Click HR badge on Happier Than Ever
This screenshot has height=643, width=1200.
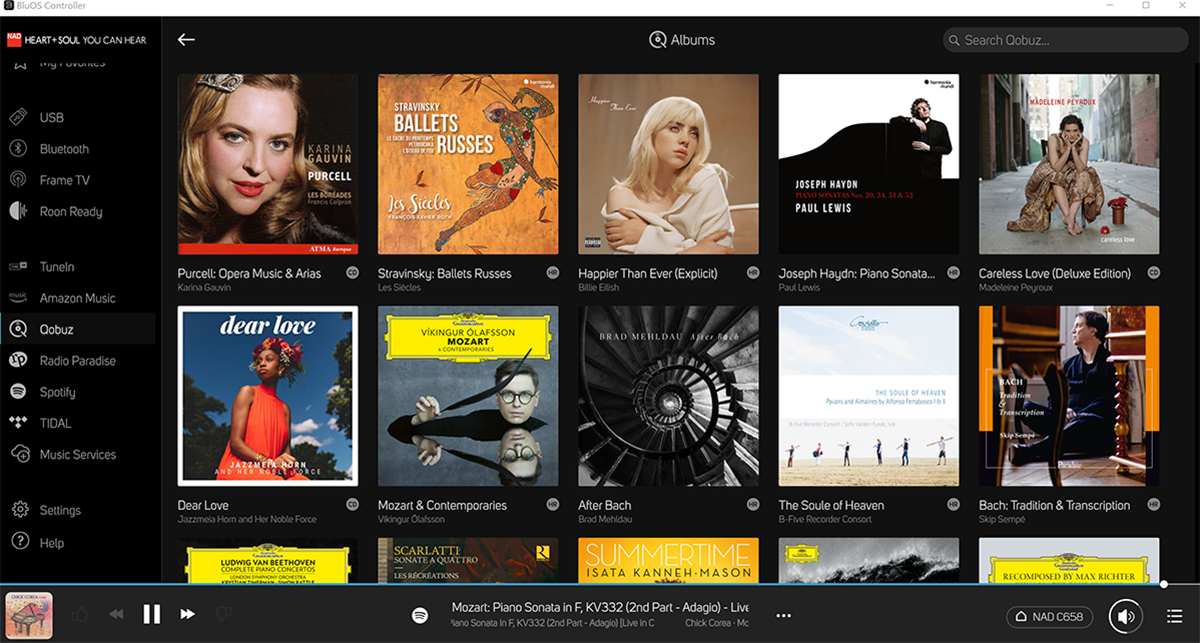point(753,272)
